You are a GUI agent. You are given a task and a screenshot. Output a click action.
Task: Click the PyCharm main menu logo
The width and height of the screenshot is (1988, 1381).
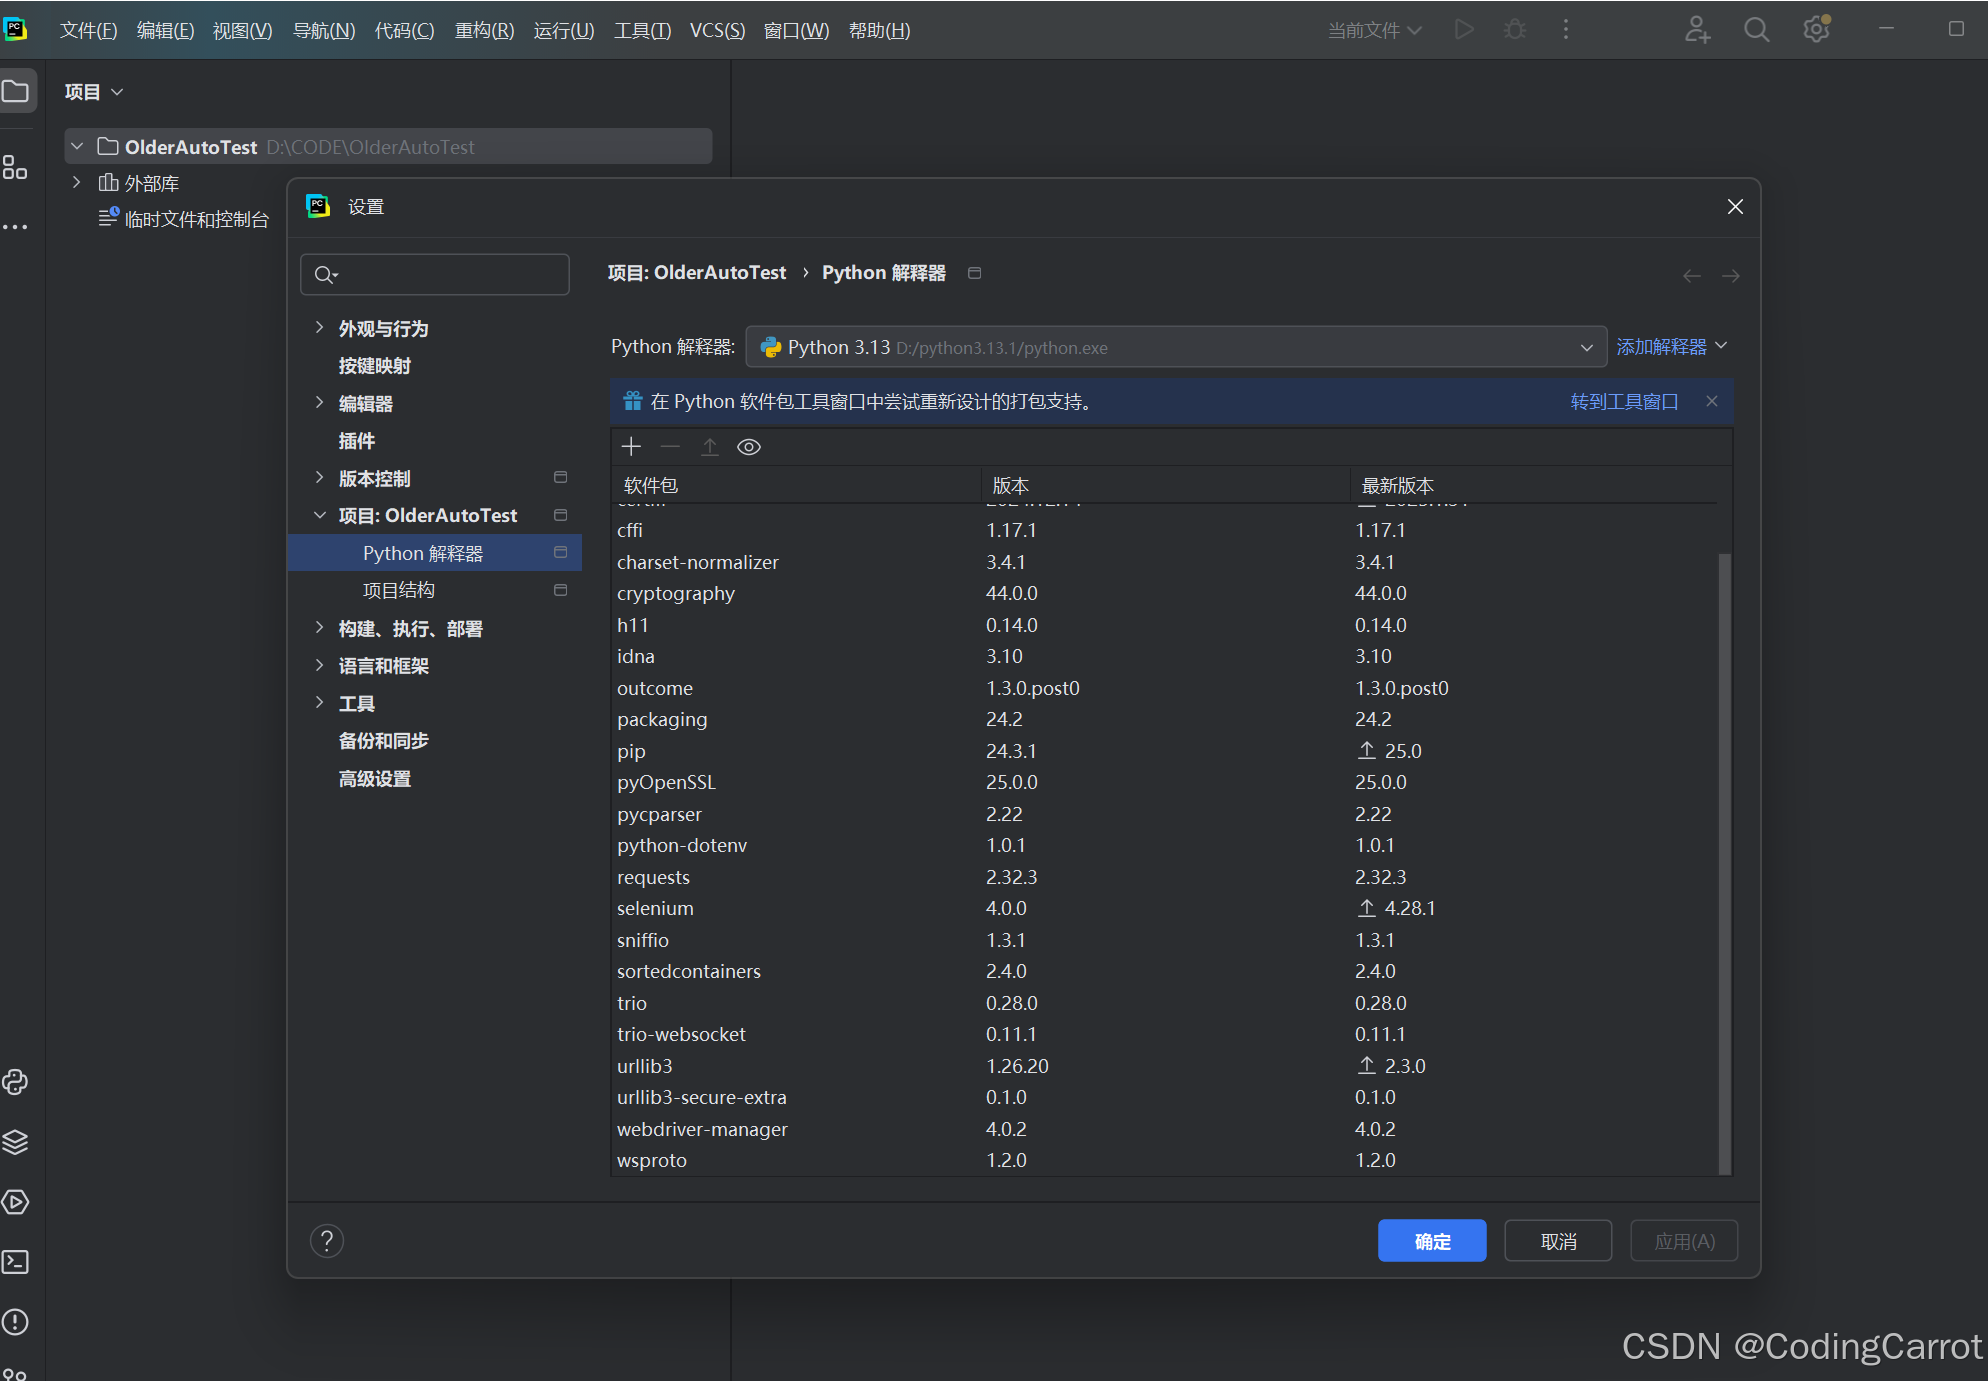15,30
